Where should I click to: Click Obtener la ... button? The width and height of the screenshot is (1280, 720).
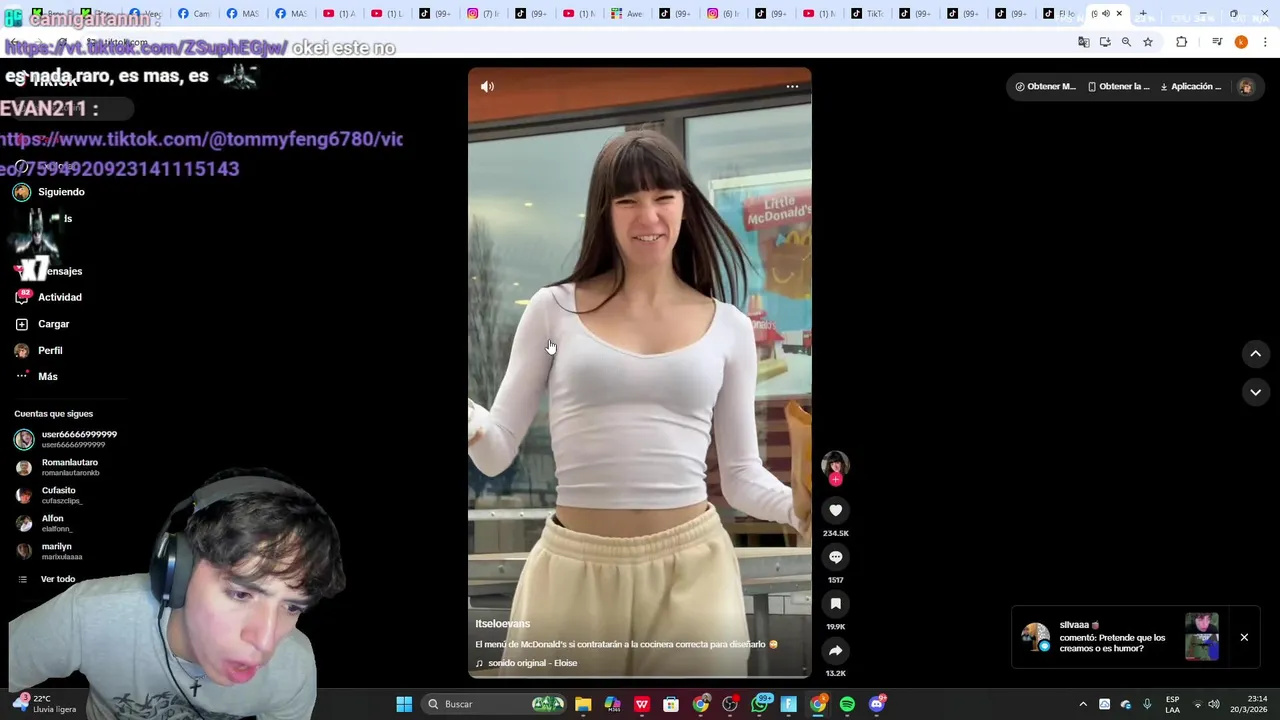coord(1118,87)
